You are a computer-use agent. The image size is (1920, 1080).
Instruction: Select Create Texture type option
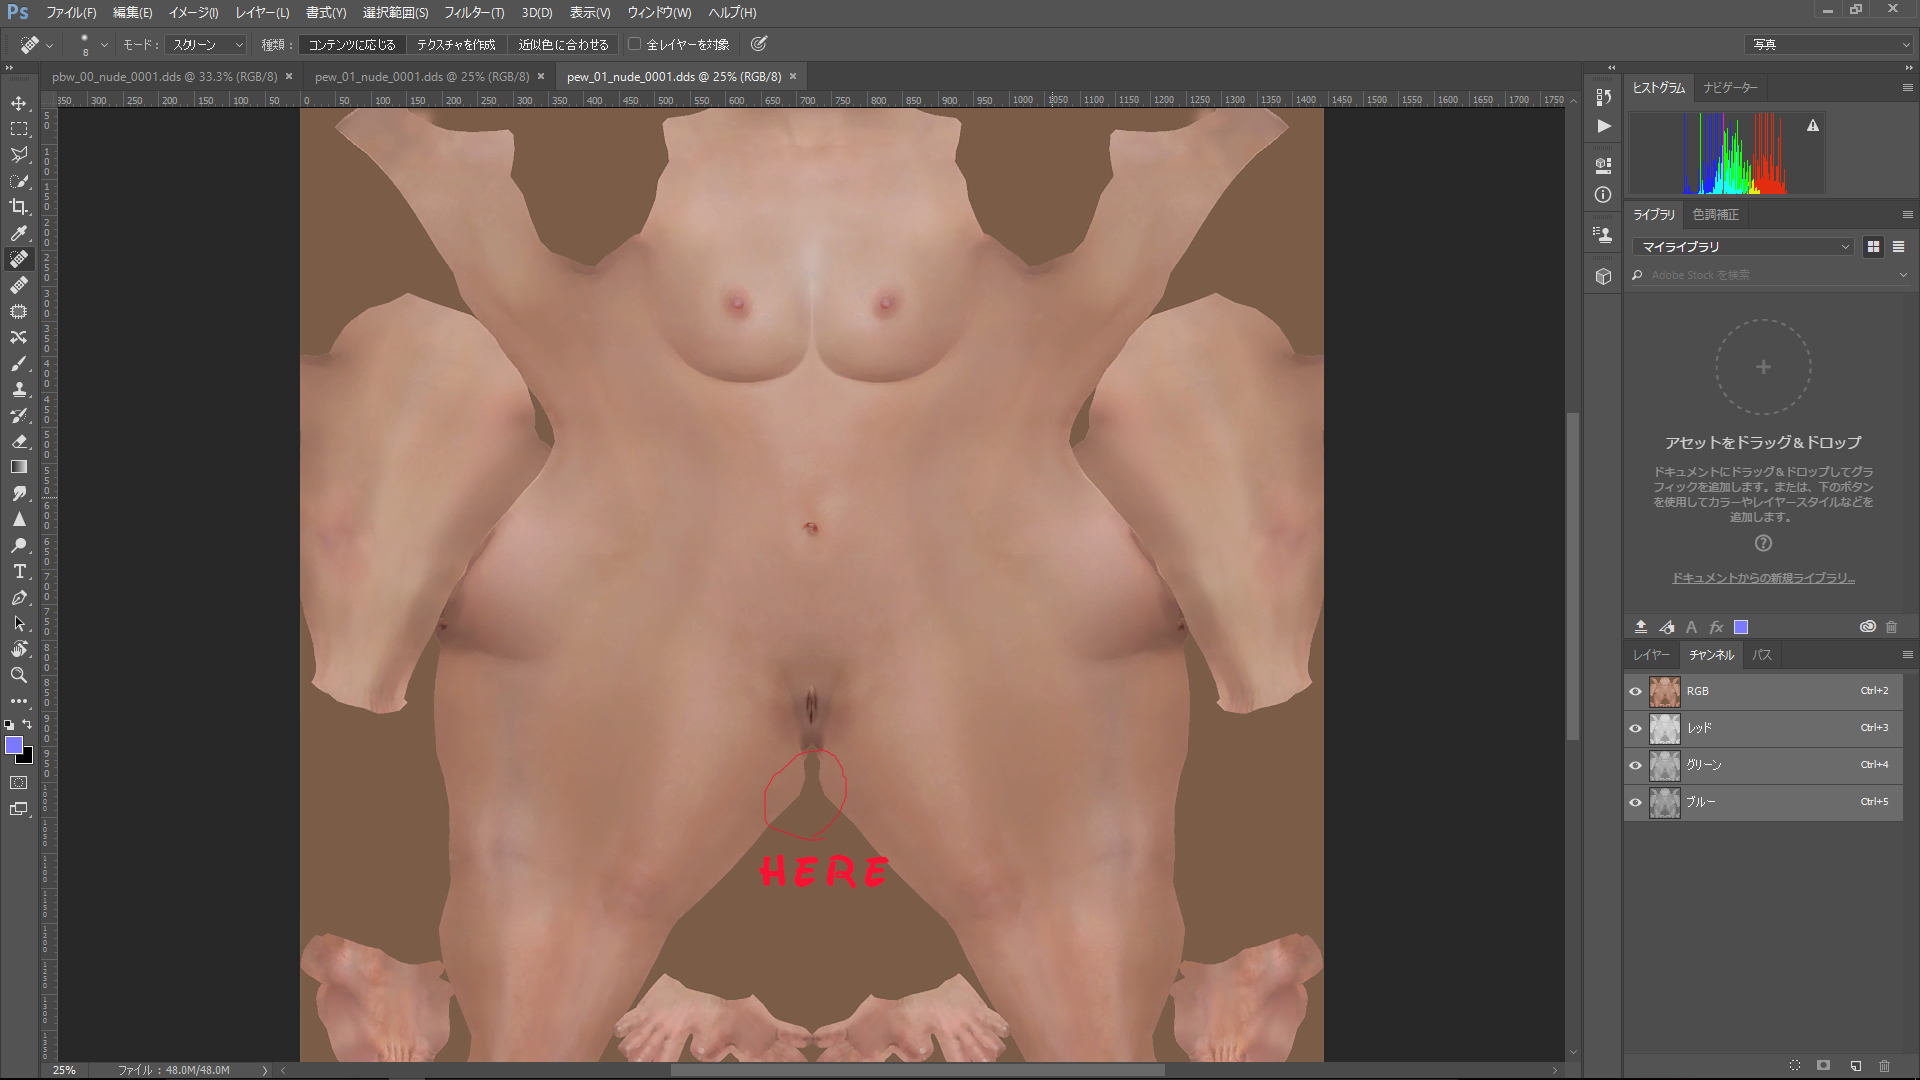coord(456,44)
